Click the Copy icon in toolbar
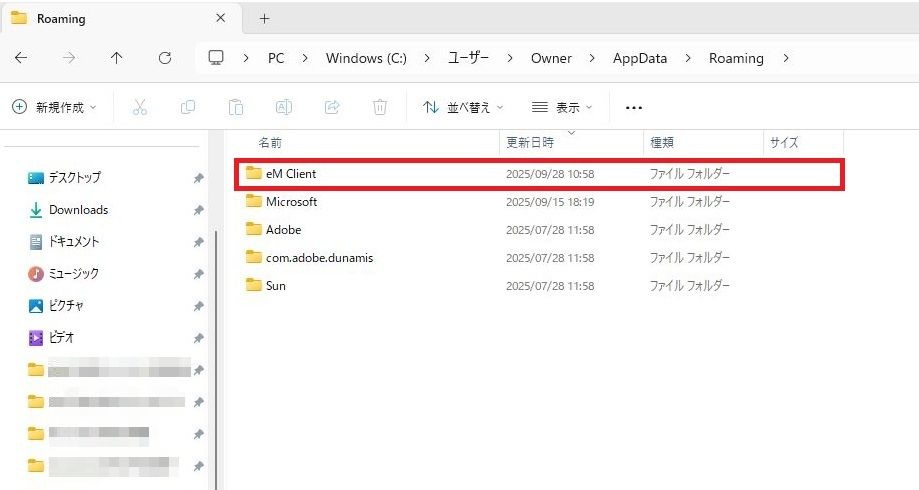The image size is (919, 490). tap(188, 107)
